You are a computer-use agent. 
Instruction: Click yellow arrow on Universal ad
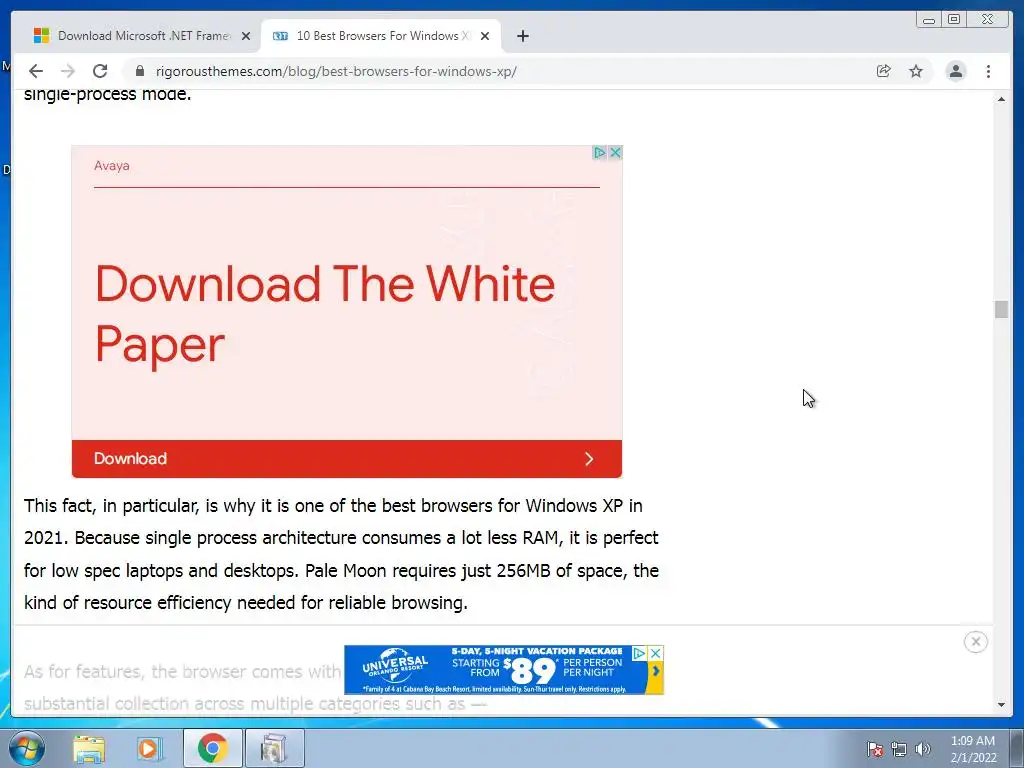point(655,671)
